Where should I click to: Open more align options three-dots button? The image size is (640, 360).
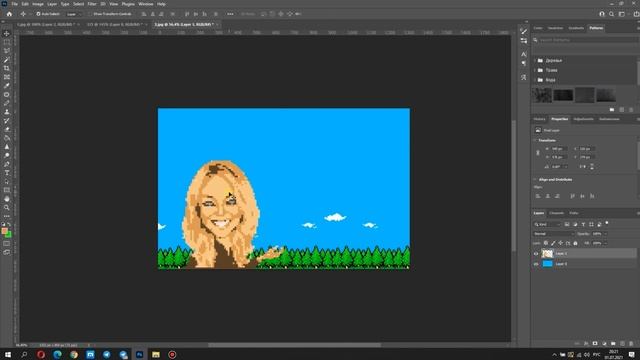point(230,14)
